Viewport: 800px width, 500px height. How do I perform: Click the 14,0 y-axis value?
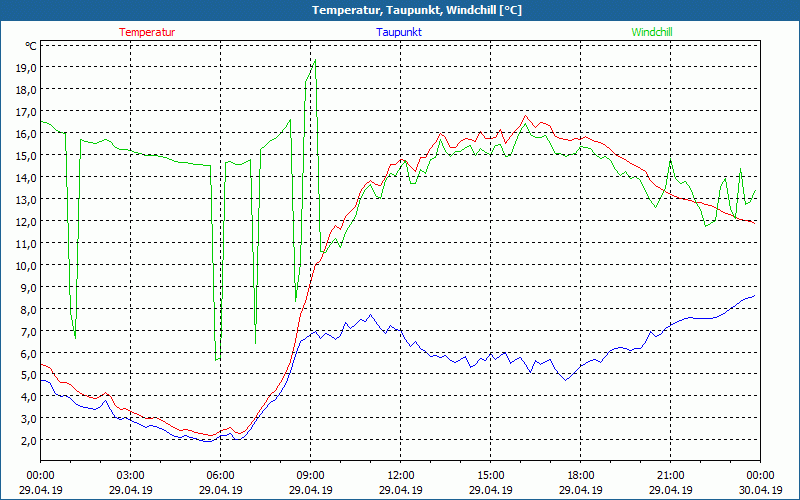27,177
